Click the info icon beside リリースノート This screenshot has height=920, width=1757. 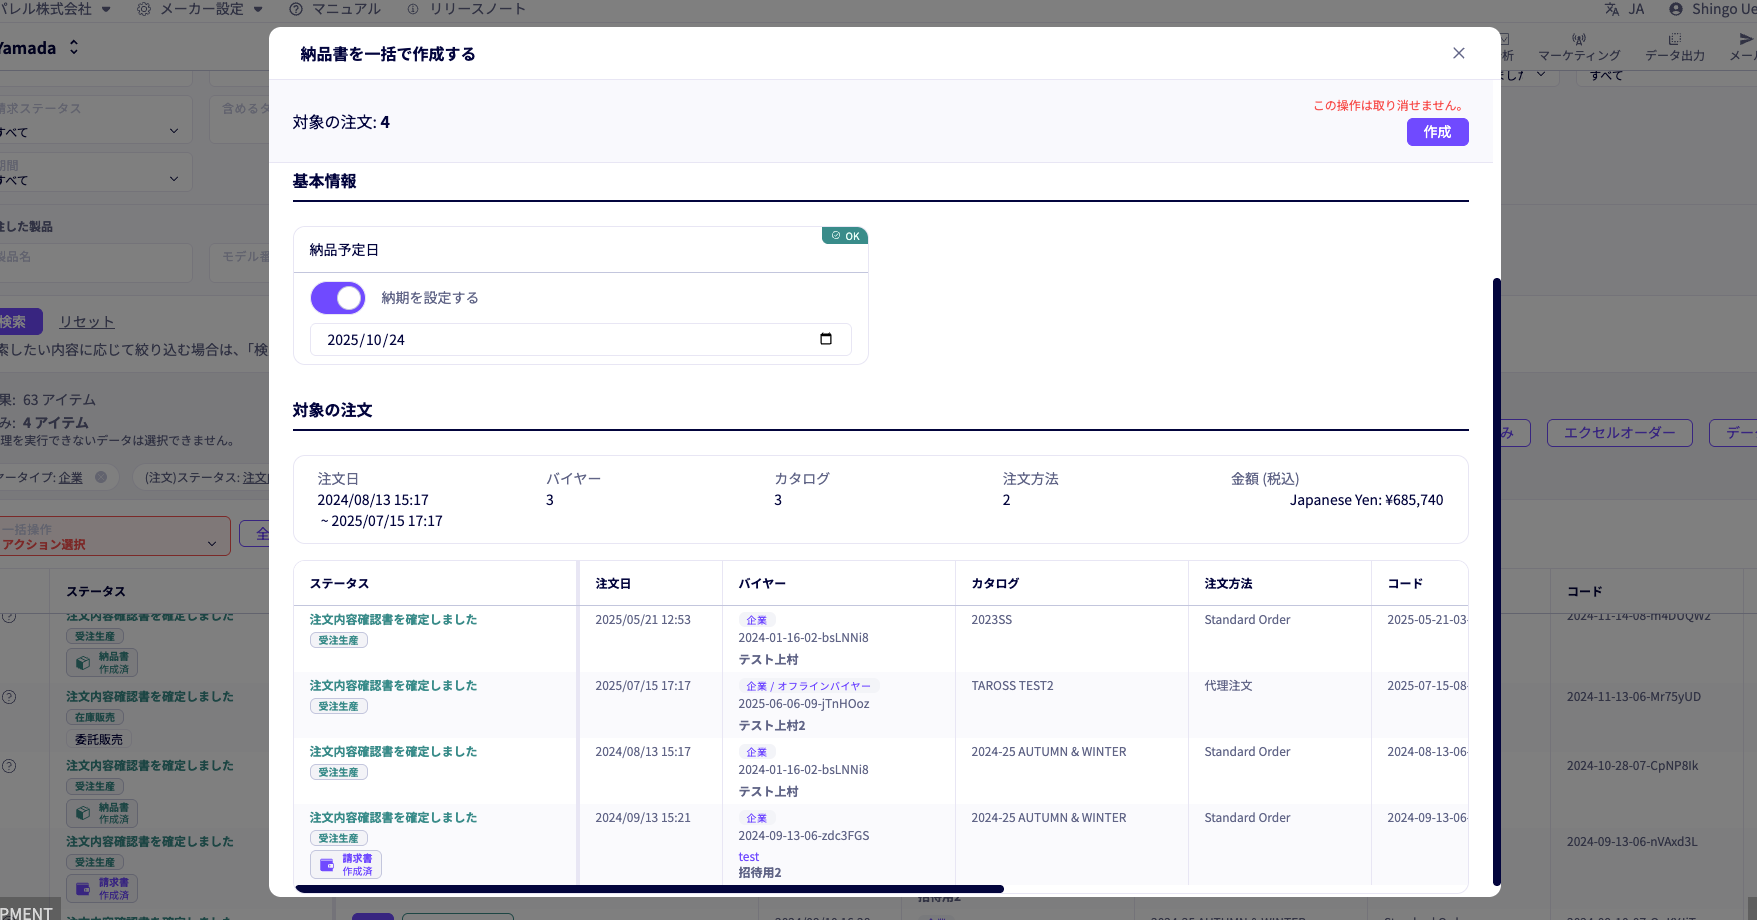413,9
